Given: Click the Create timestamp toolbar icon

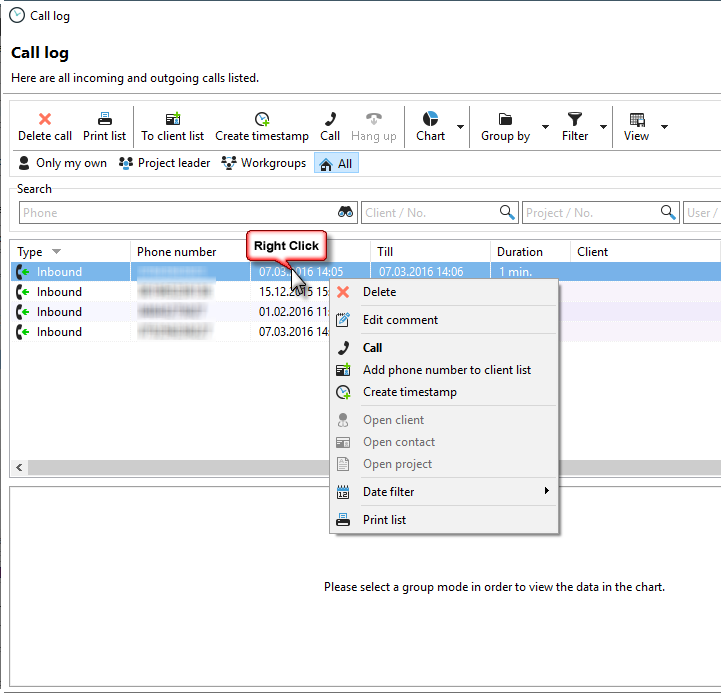Looking at the screenshot, I should tap(262, 119).
